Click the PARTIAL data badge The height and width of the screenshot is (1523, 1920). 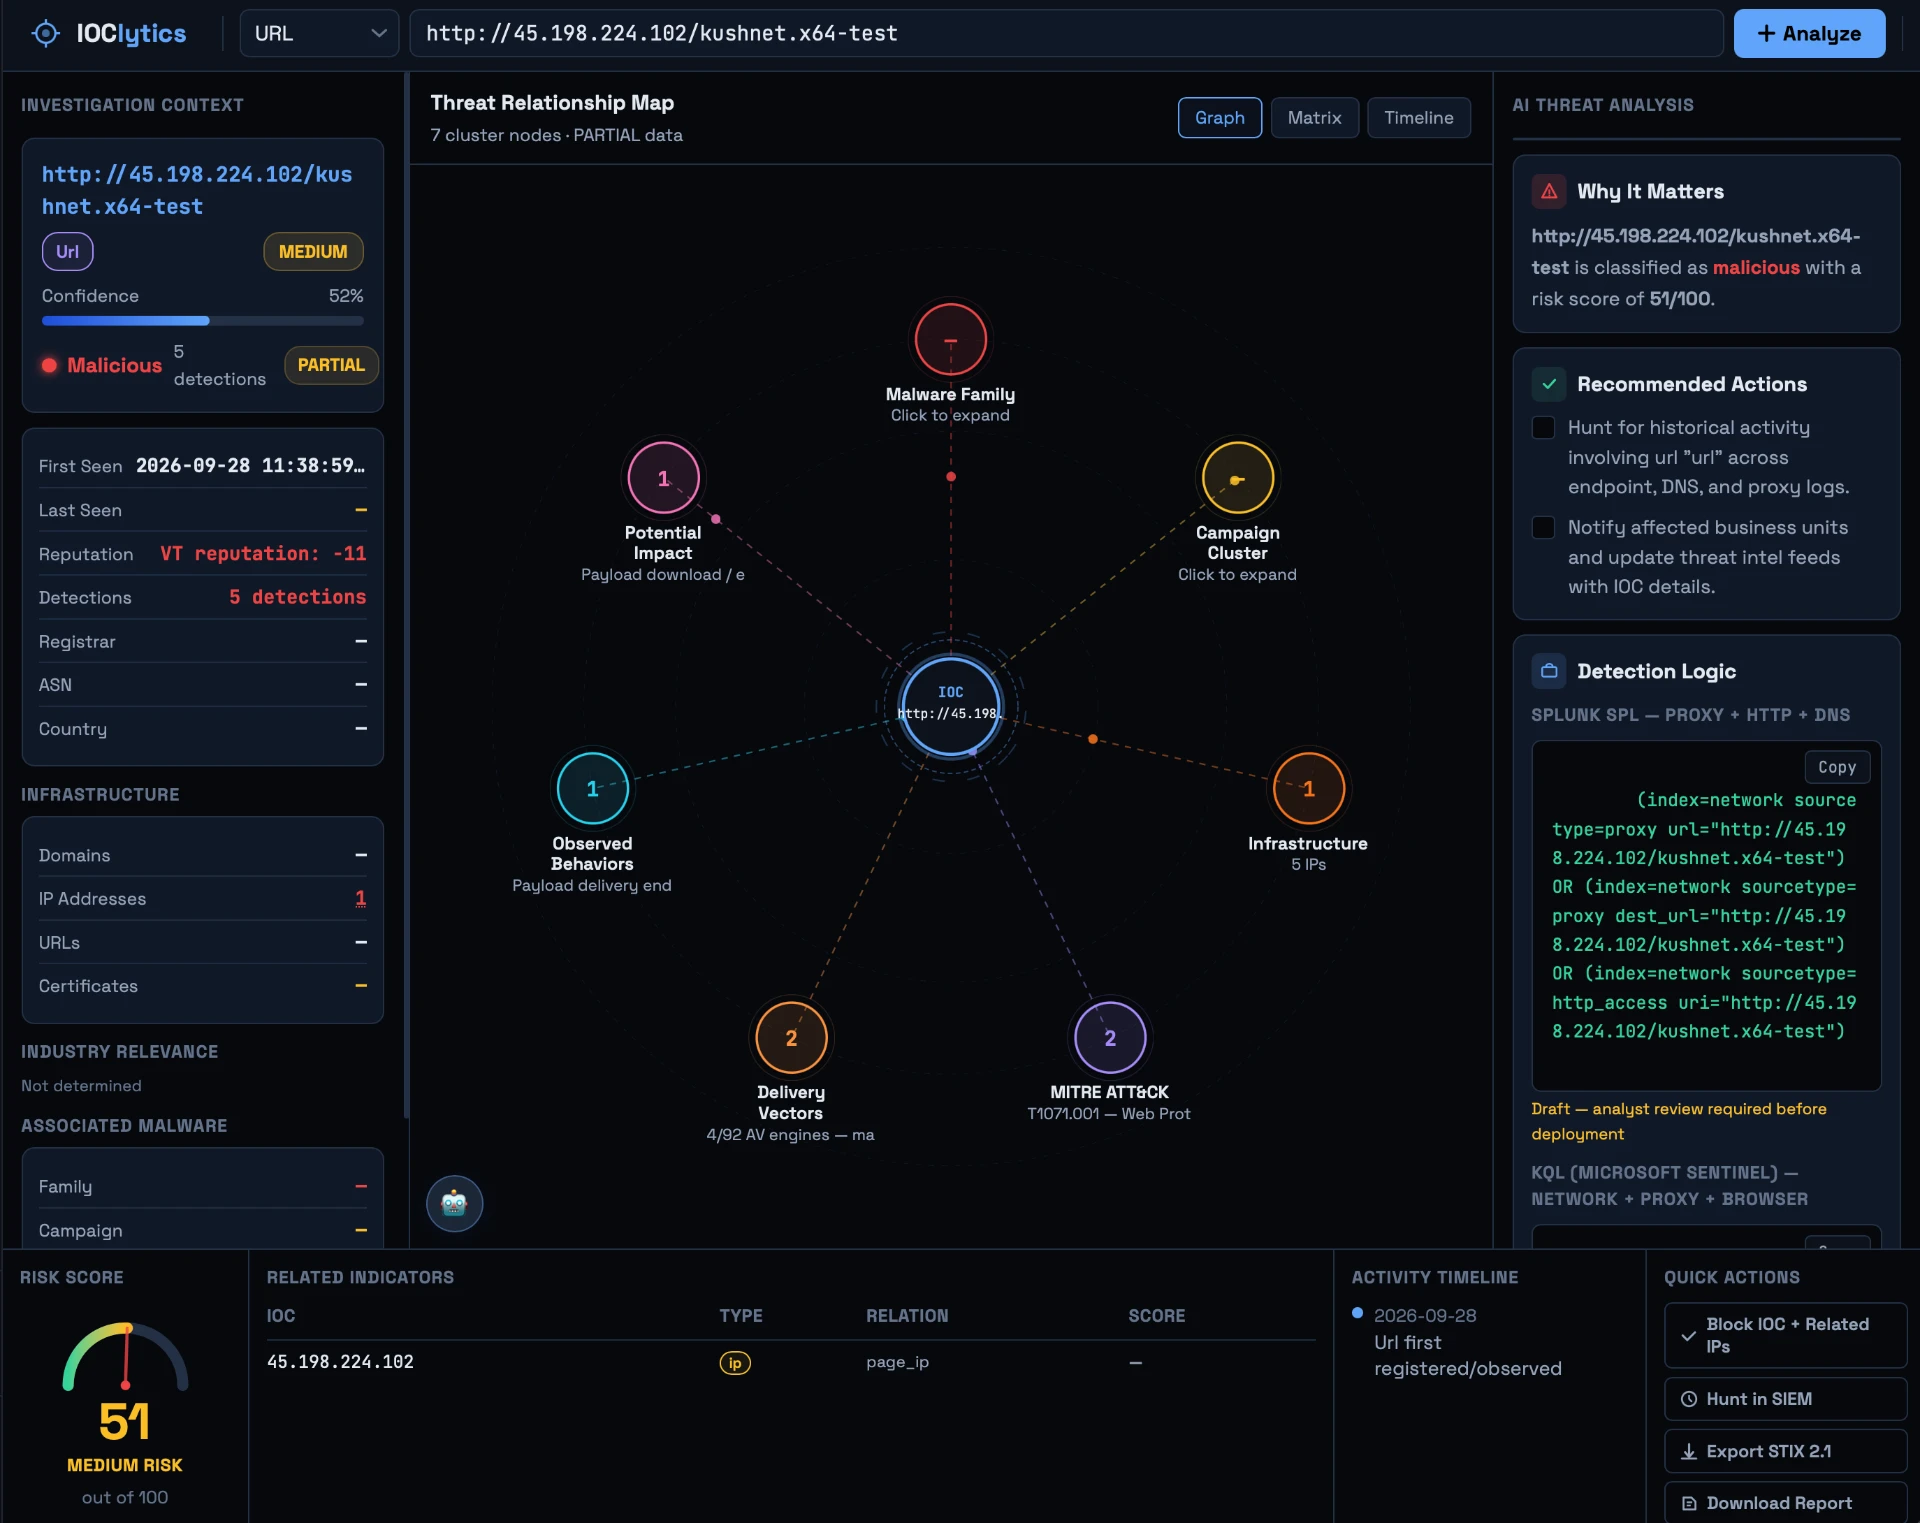[331, 365]
